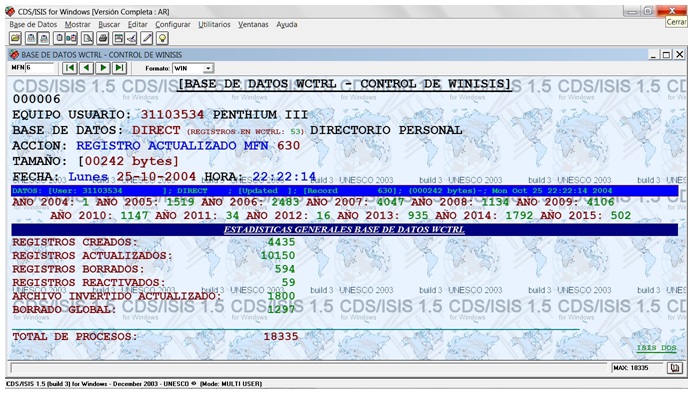This screenshot has height=395, width=695.
Task: Go to the first record
Action: point(70,68)
